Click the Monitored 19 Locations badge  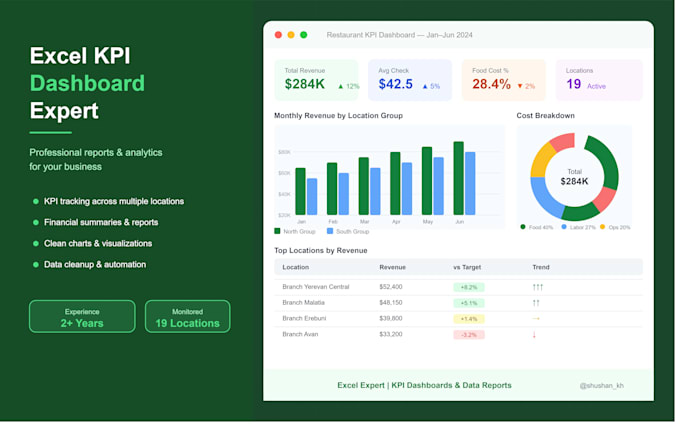click(x=187, y=316)
